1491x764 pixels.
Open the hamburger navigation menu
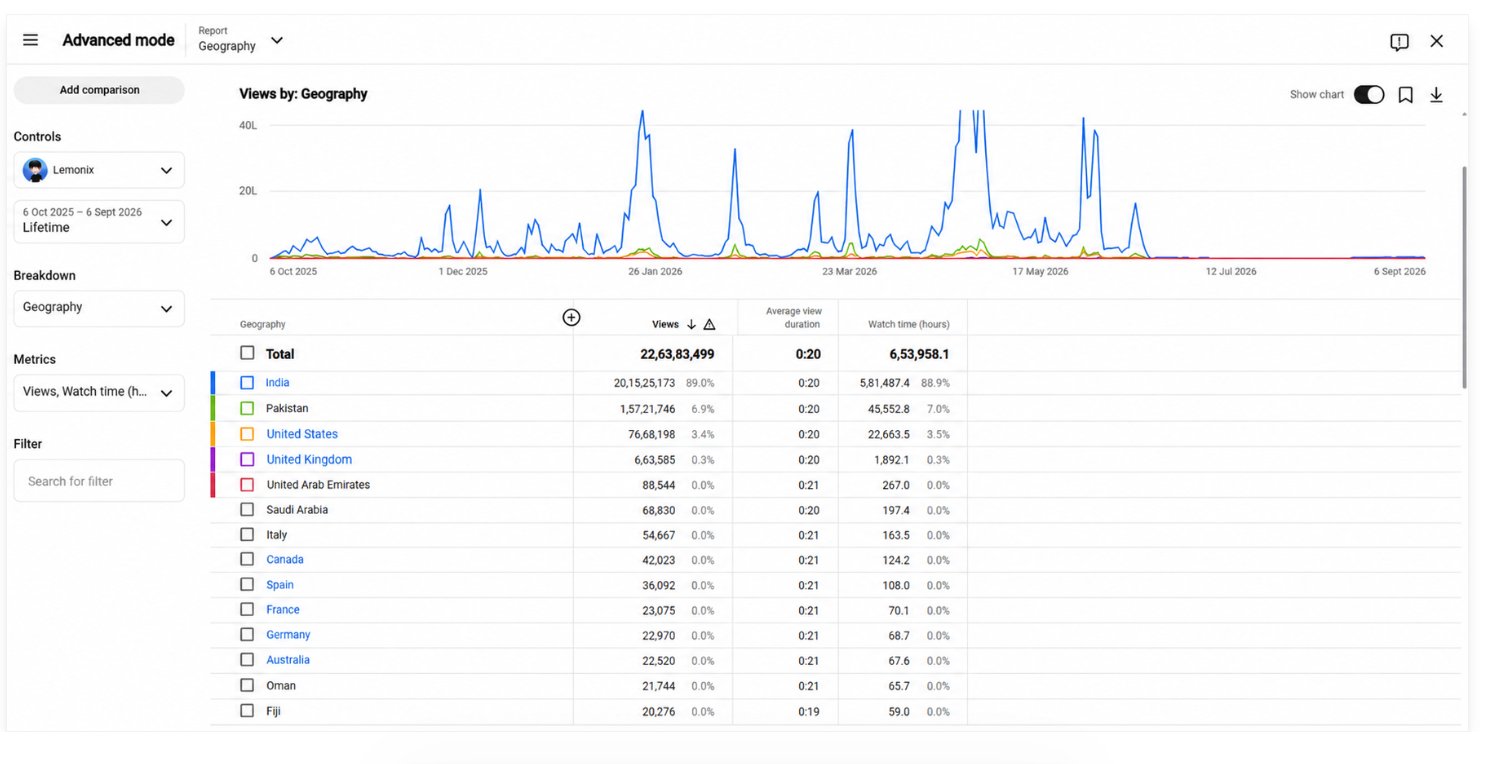pos(30,40)
